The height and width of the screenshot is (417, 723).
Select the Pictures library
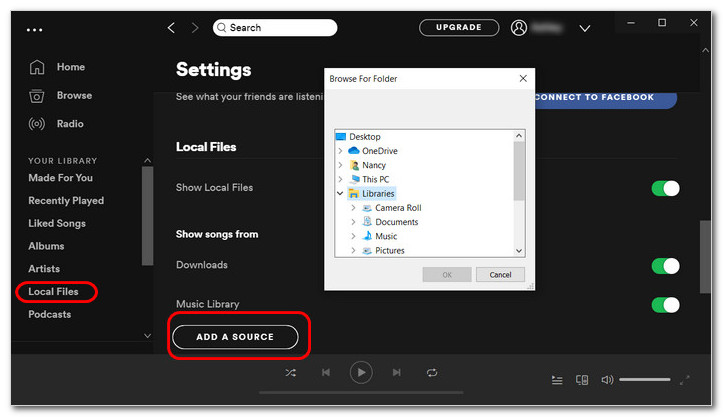coord(390,250)
